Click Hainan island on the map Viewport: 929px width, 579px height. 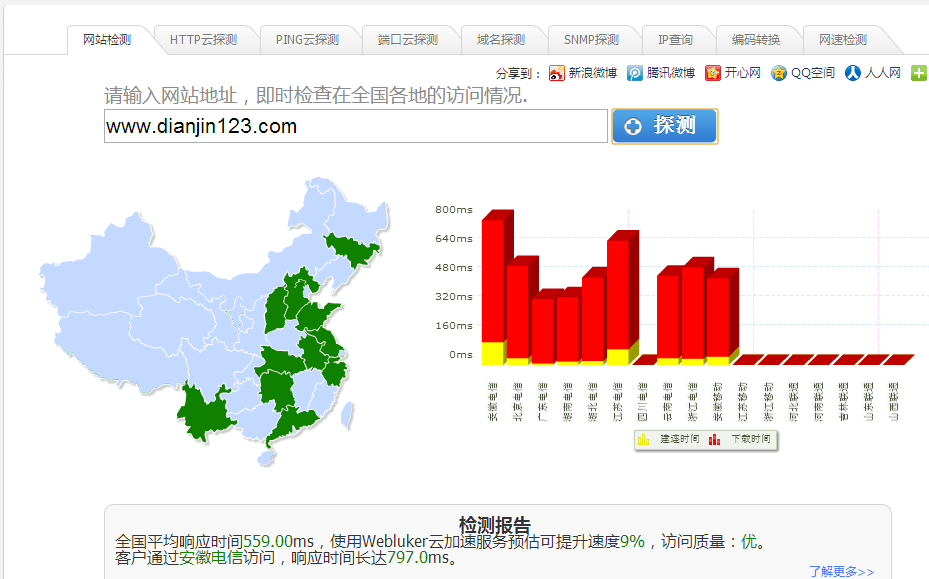click(x=266, y=457)
